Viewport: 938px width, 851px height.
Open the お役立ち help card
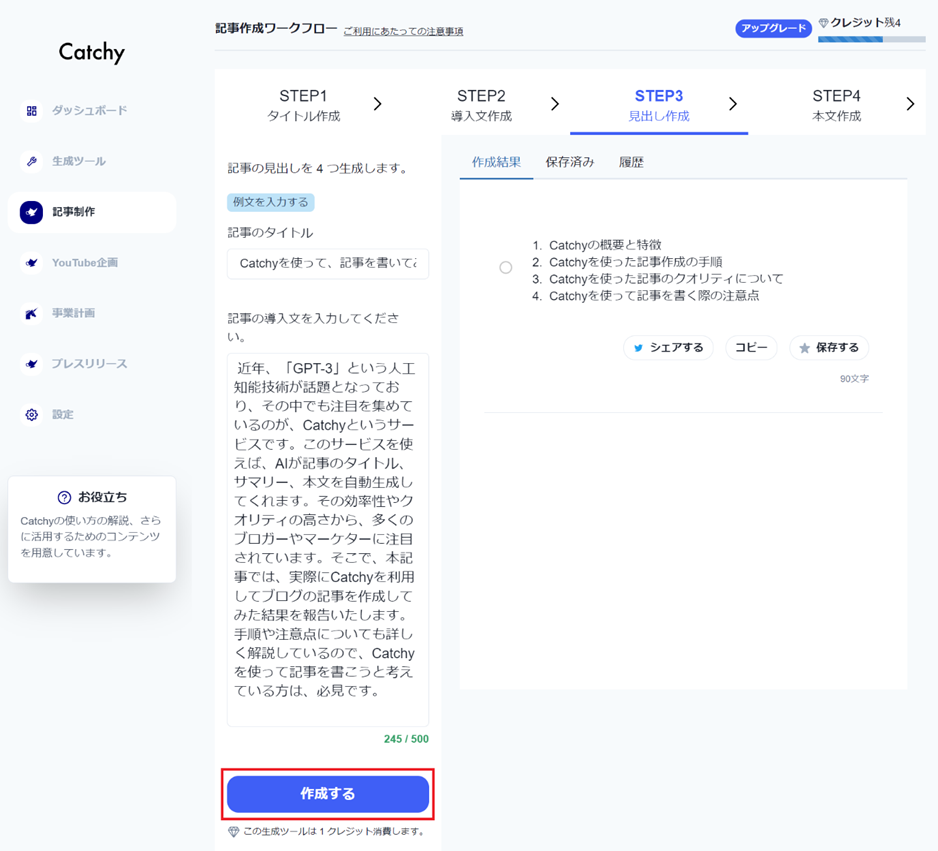[92, 529]
